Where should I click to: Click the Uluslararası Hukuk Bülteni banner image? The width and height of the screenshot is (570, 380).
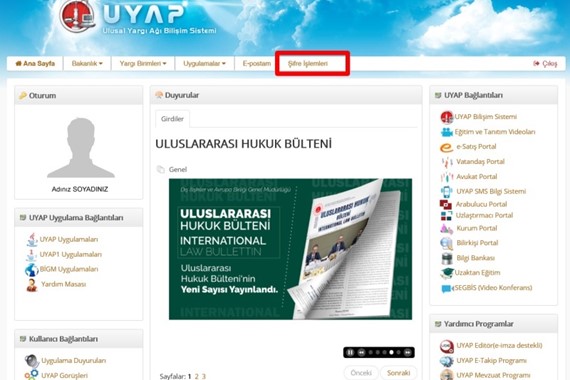click(290, 249)
